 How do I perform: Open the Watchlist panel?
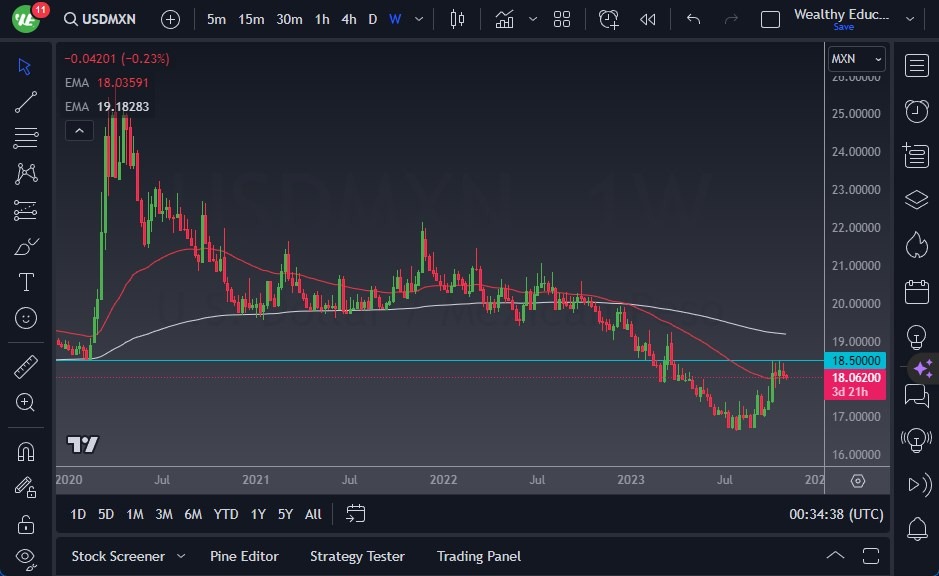point(917,66)
